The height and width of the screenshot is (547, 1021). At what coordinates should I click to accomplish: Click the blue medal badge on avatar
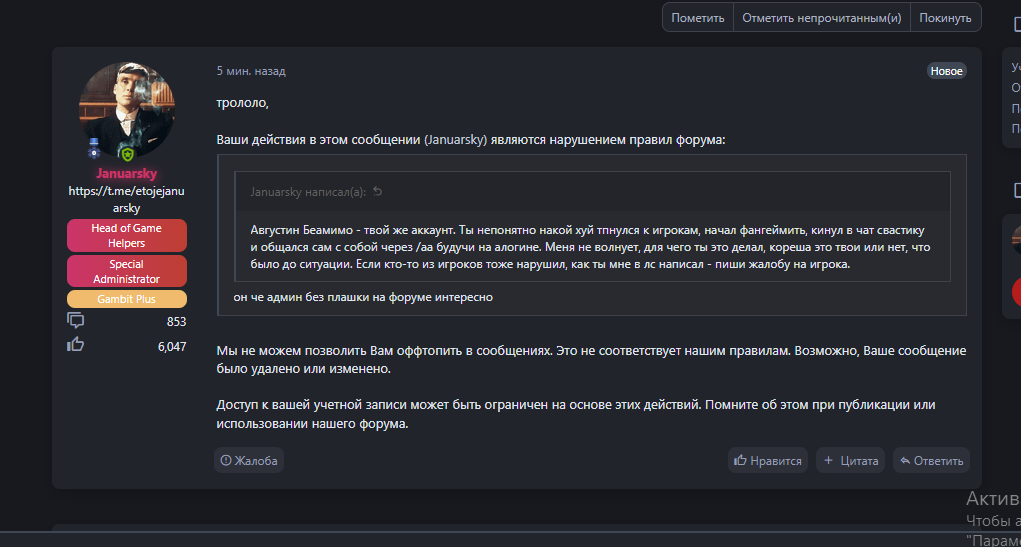pos(94,151)
